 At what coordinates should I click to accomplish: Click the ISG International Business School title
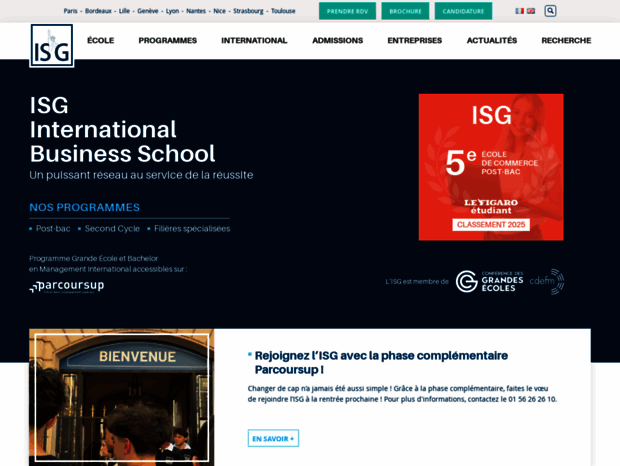(x=123, y=129)
